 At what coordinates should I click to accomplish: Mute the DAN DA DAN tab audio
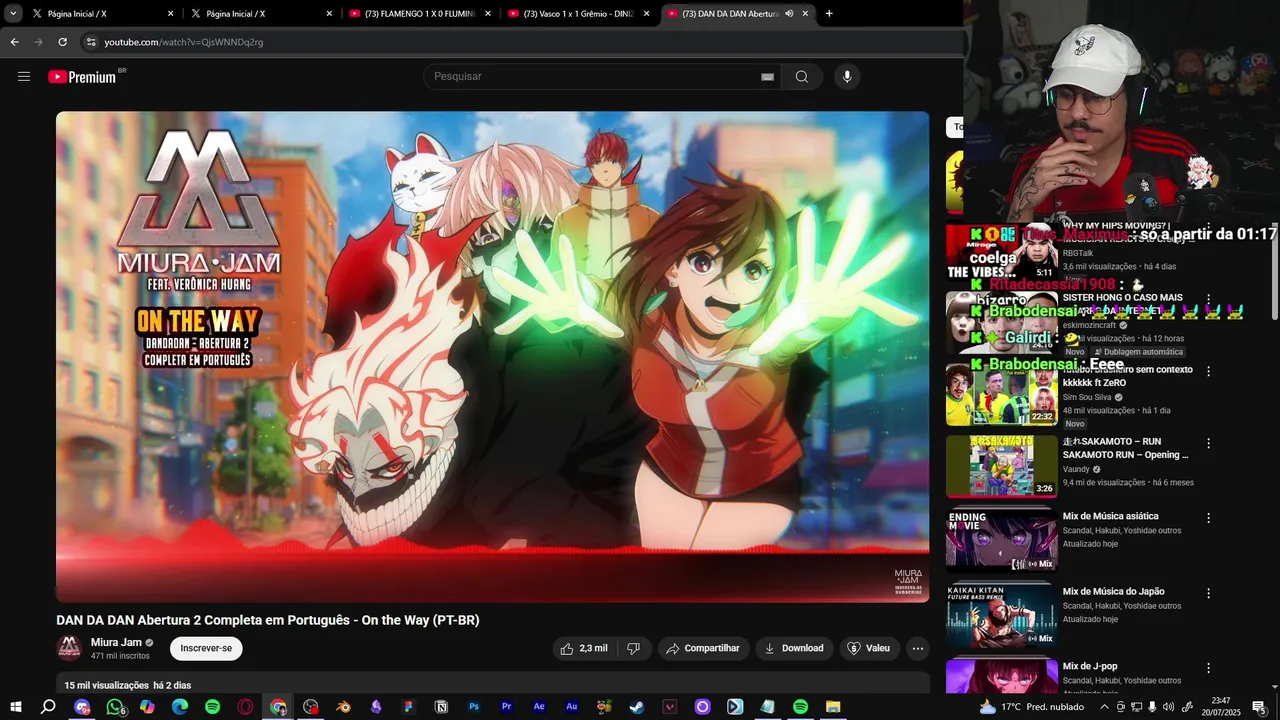click(789, 14)
